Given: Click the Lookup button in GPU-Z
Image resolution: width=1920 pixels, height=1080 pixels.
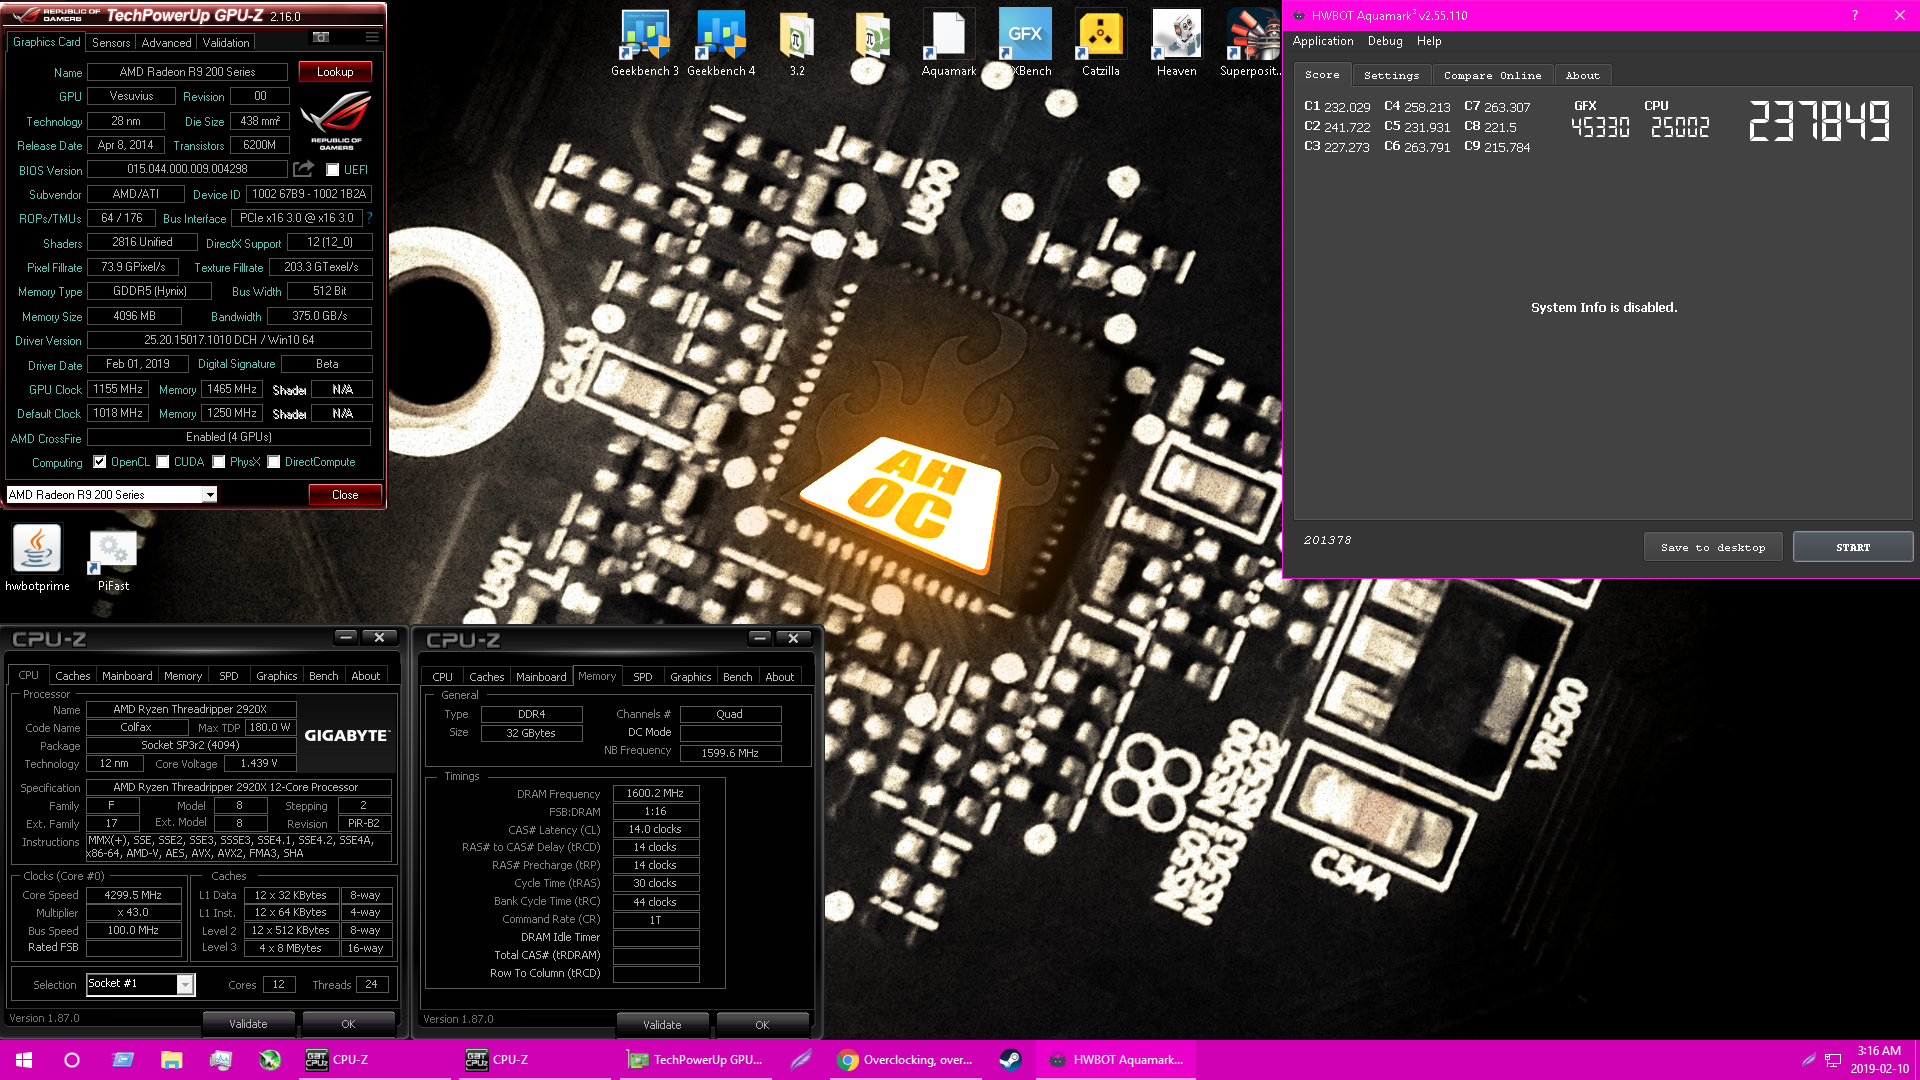Looking at the screenshot, I should pyautogui.click(x=335, y=72).
